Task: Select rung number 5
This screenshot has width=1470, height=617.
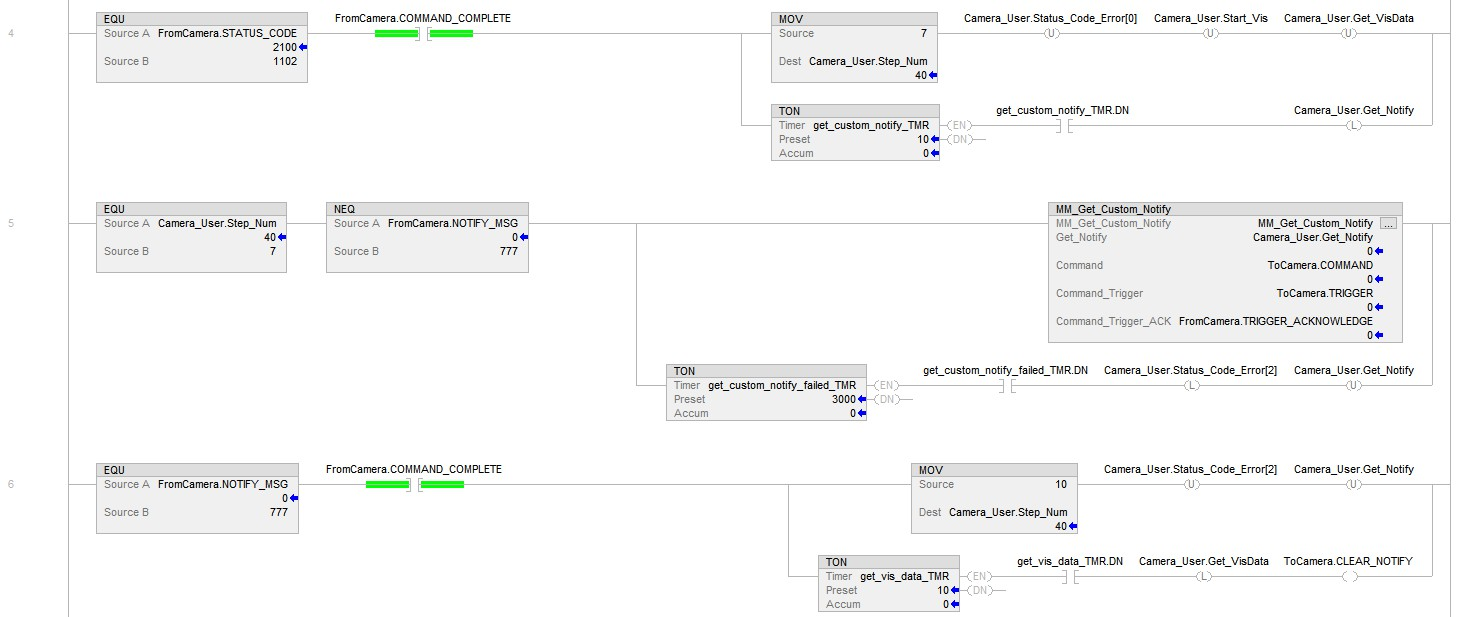Action: [x=12, y=223]
